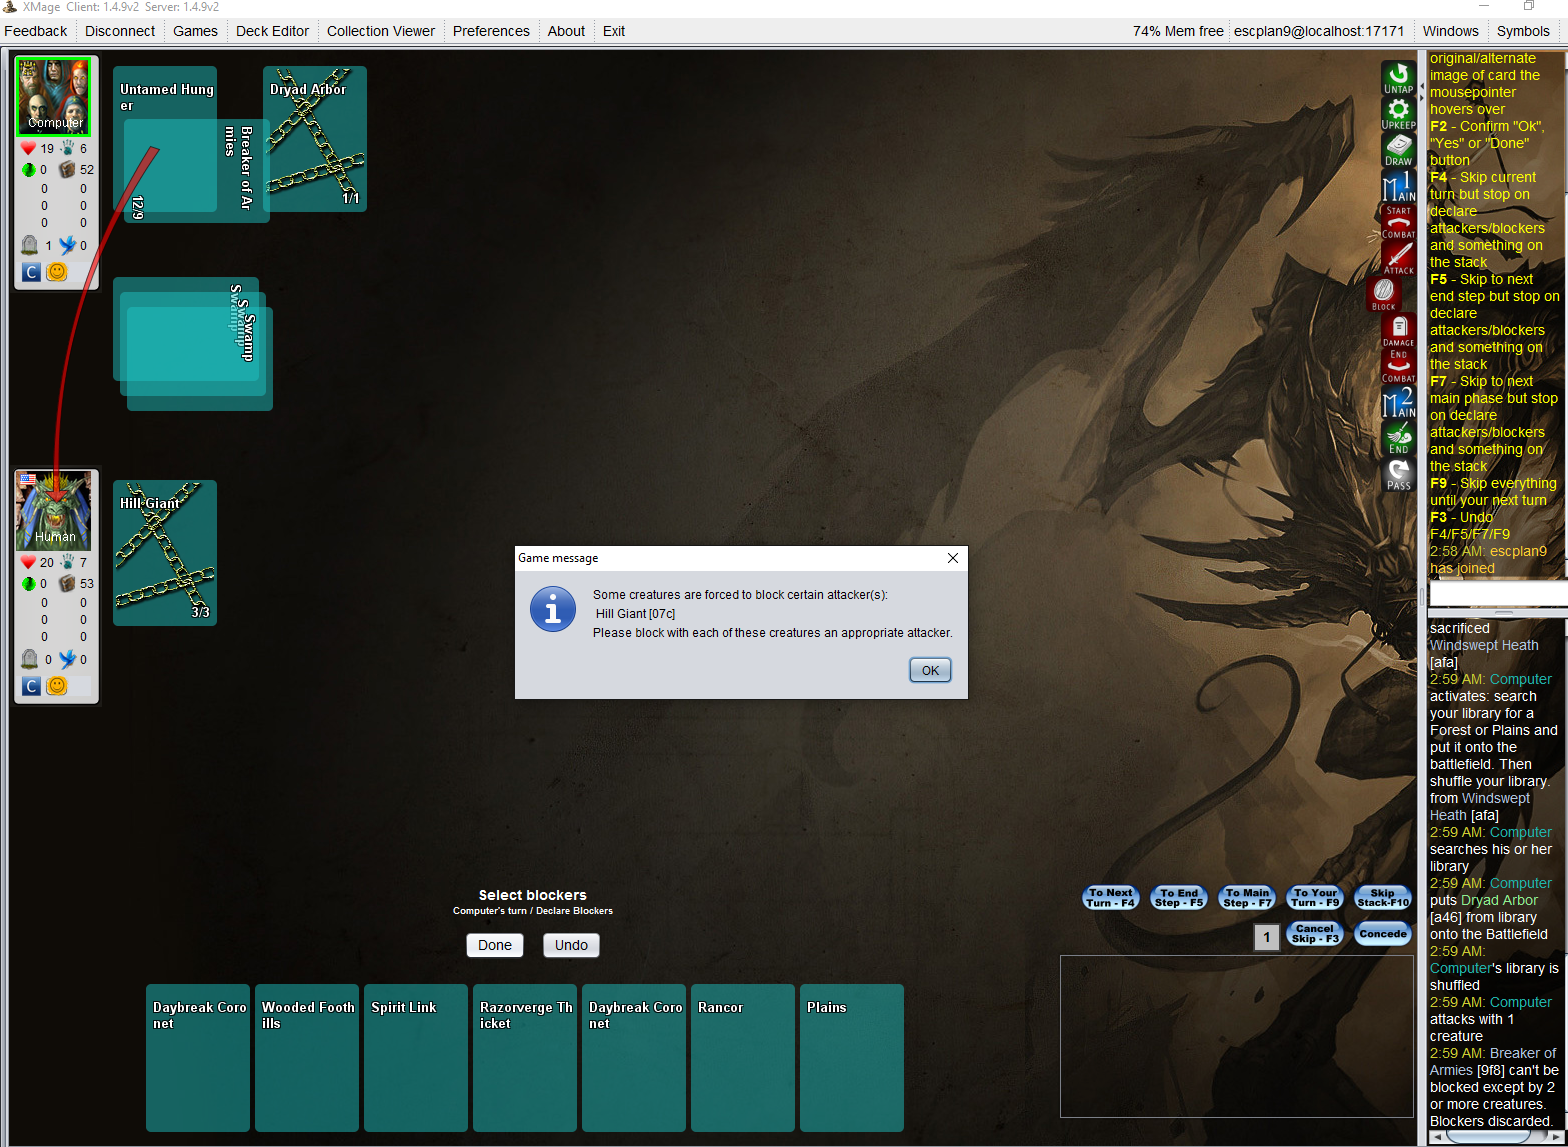Viewport: 1568px width, 1147px height.
Task: Open the Feedback menu
Action: coord(36,31)
